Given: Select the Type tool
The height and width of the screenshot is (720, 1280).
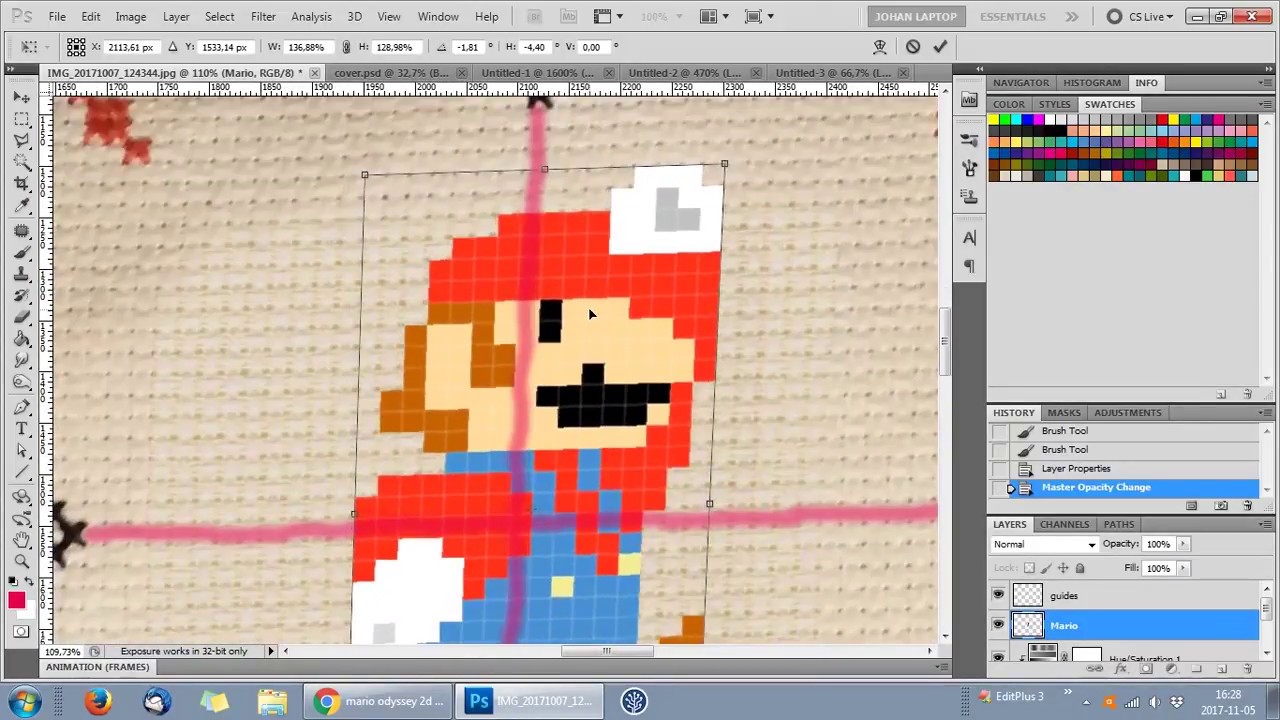Looking at the screenshot, I should coord(22,429).
